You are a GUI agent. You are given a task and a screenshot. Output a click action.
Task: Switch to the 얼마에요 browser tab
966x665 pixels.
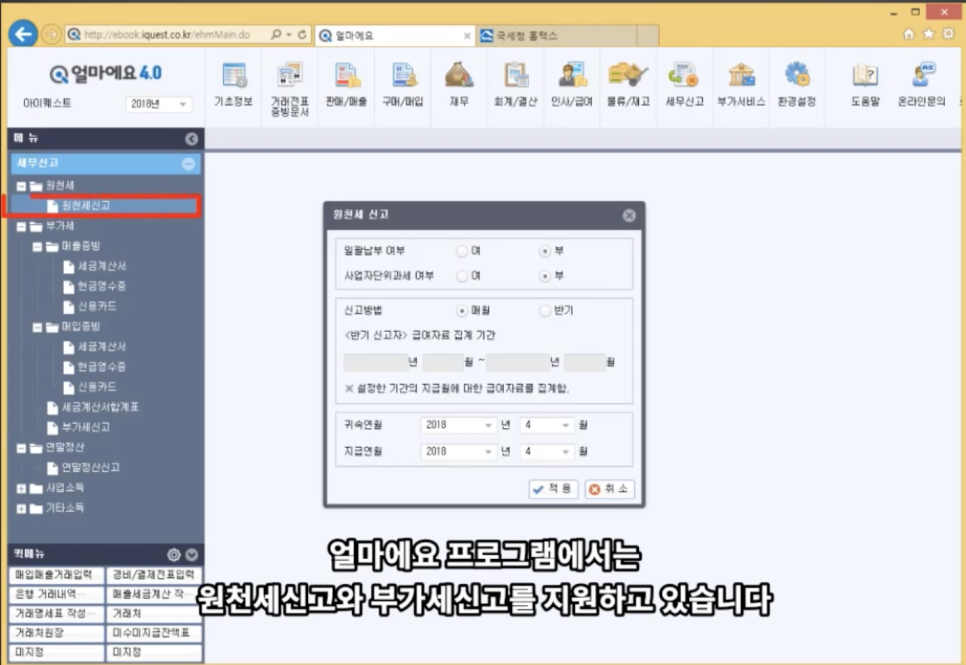coord(394,36)
